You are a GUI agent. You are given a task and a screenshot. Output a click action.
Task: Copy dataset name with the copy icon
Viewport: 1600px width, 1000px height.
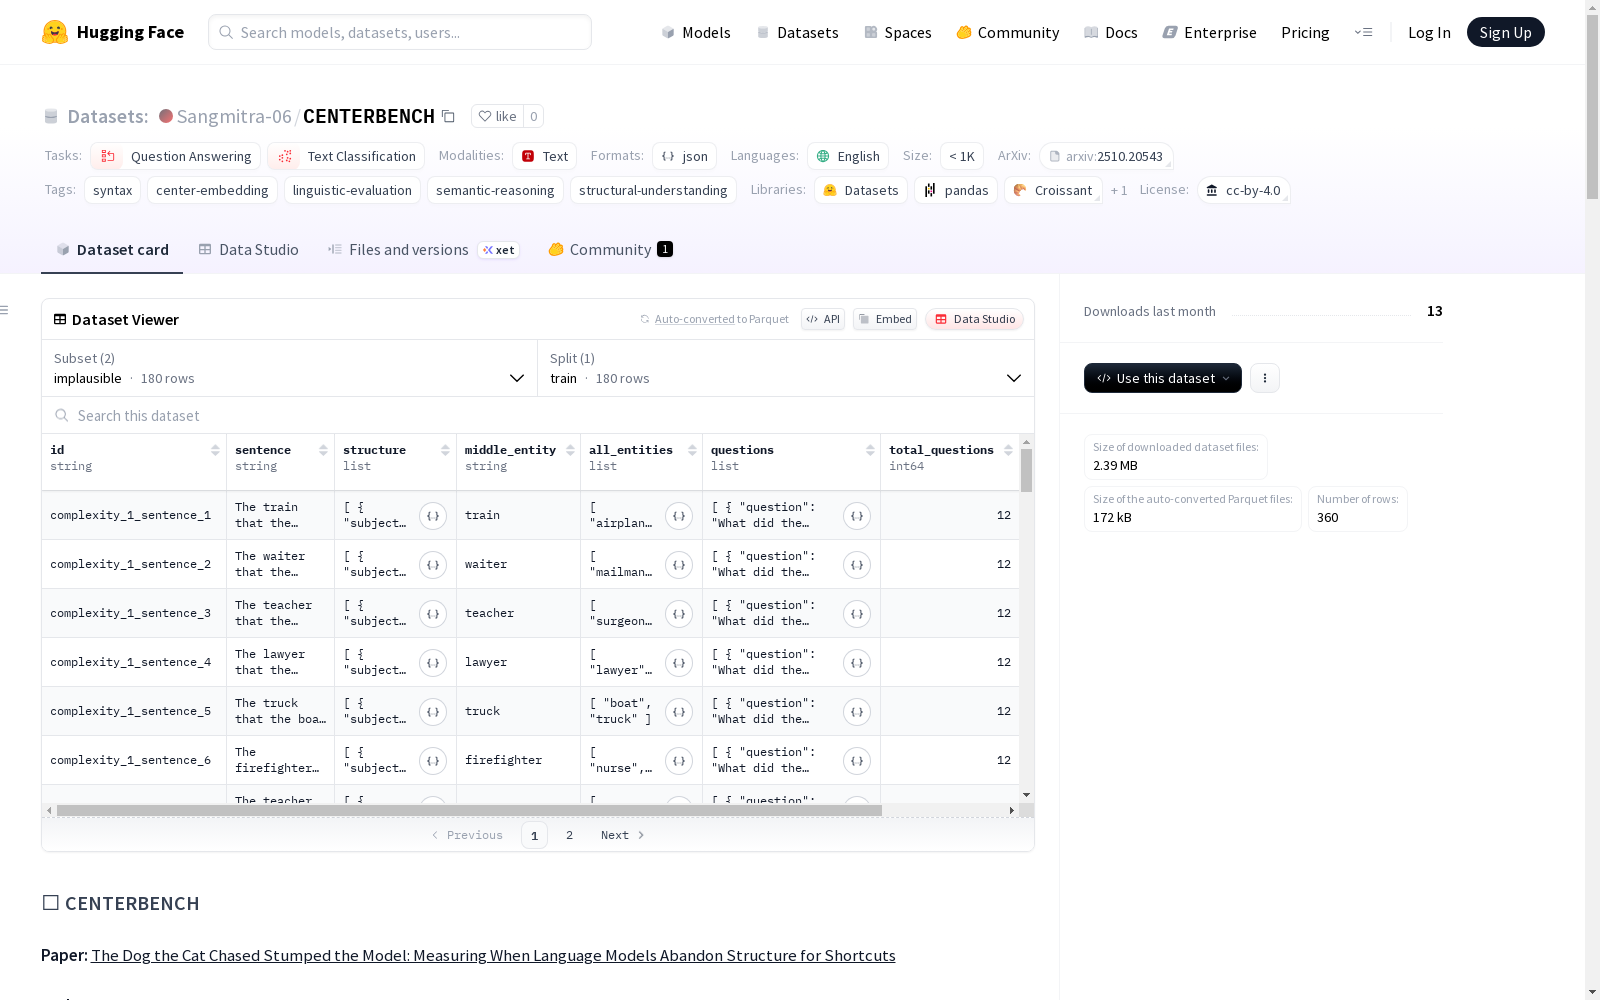[x=448, y=117]
